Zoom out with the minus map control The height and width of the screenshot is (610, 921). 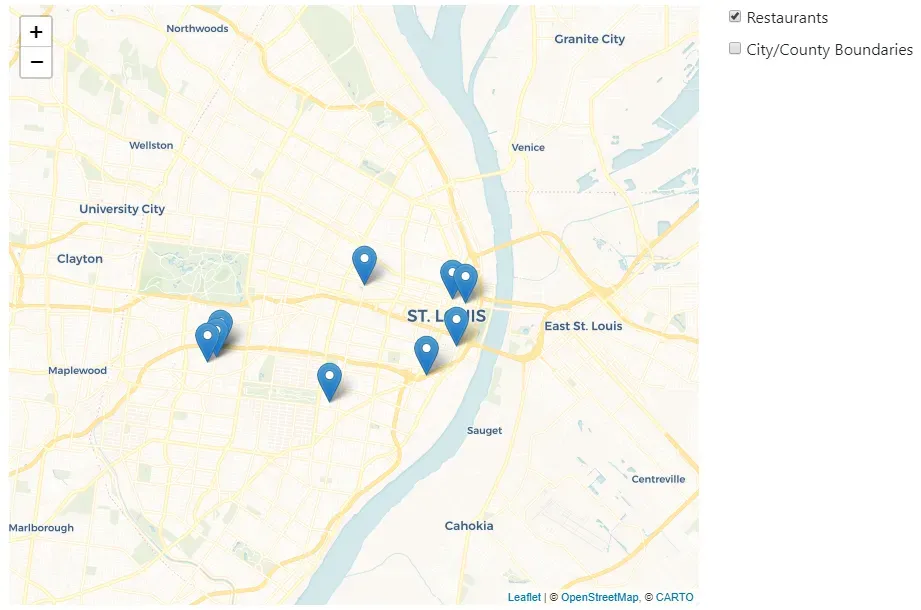tap(36, 62)
